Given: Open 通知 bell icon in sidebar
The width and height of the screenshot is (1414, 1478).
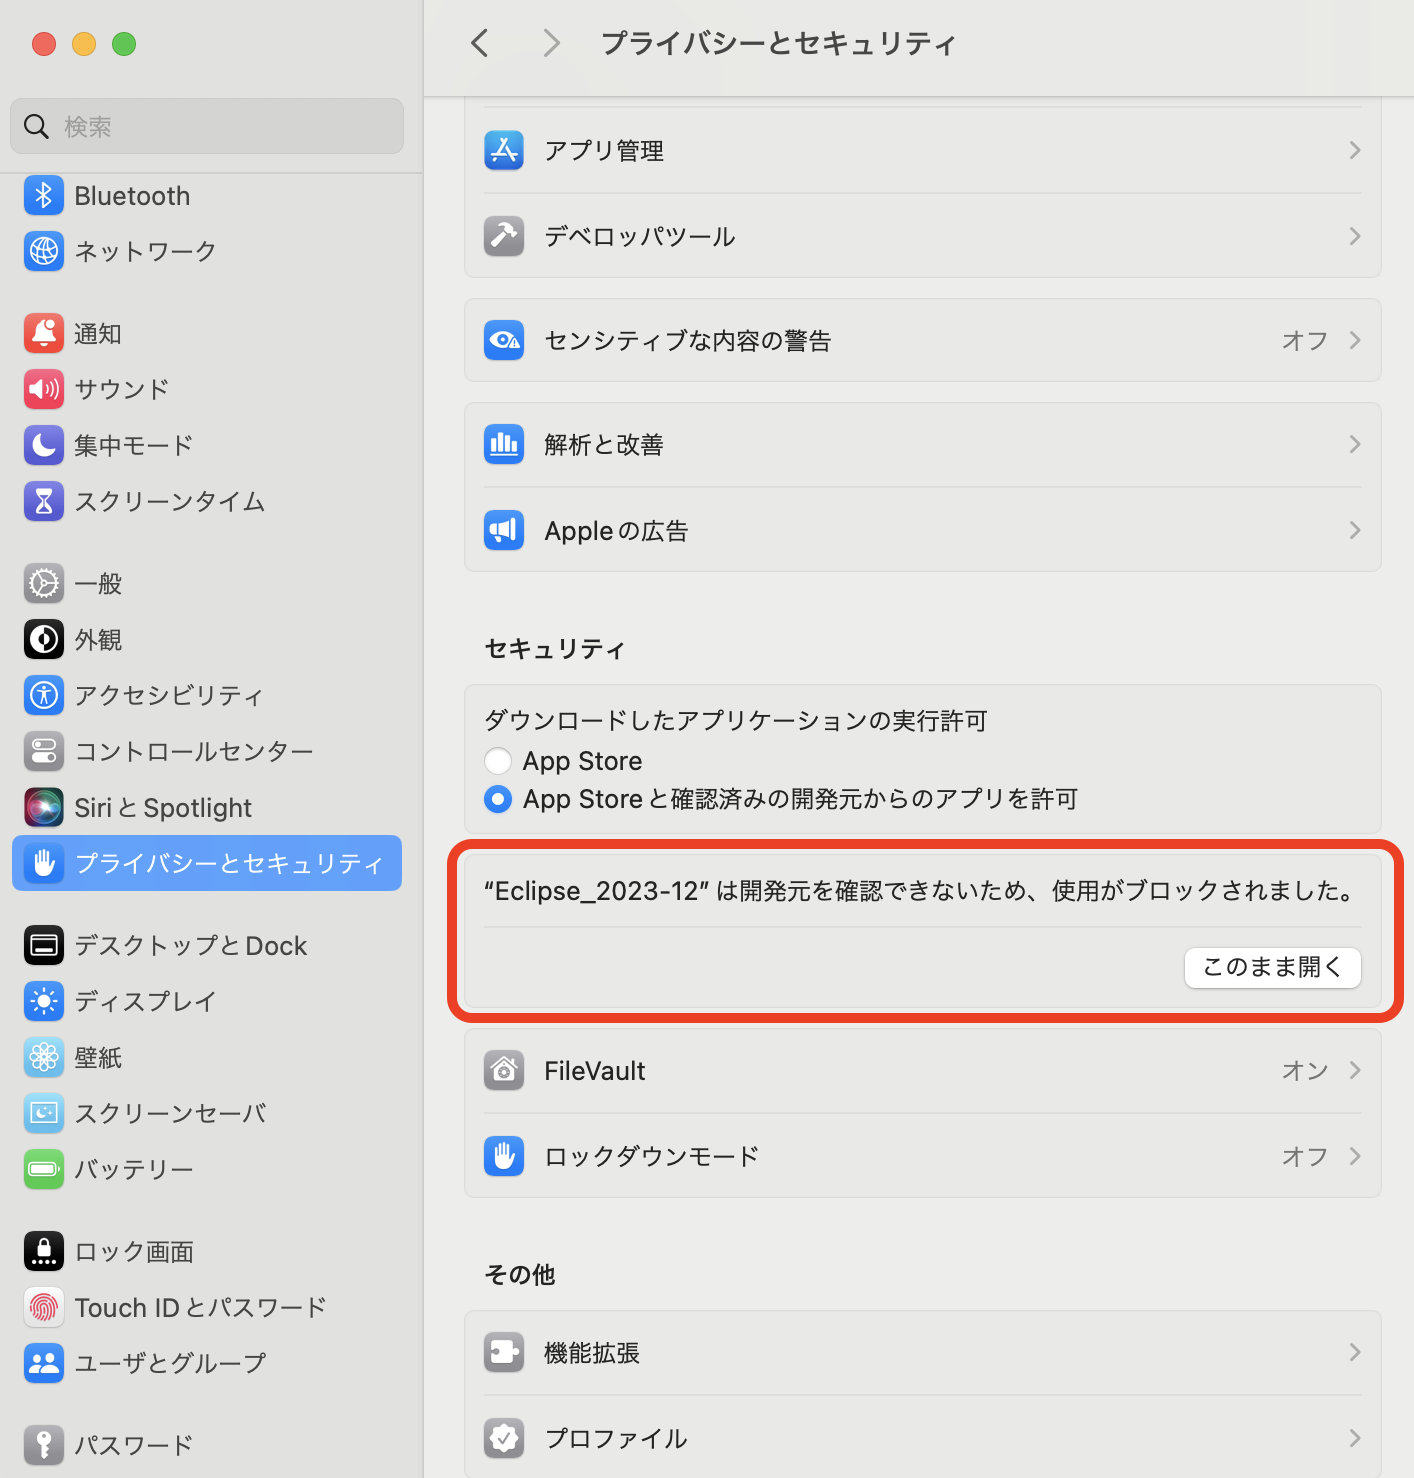Looking at the screenshot, I should pos(44,333).
